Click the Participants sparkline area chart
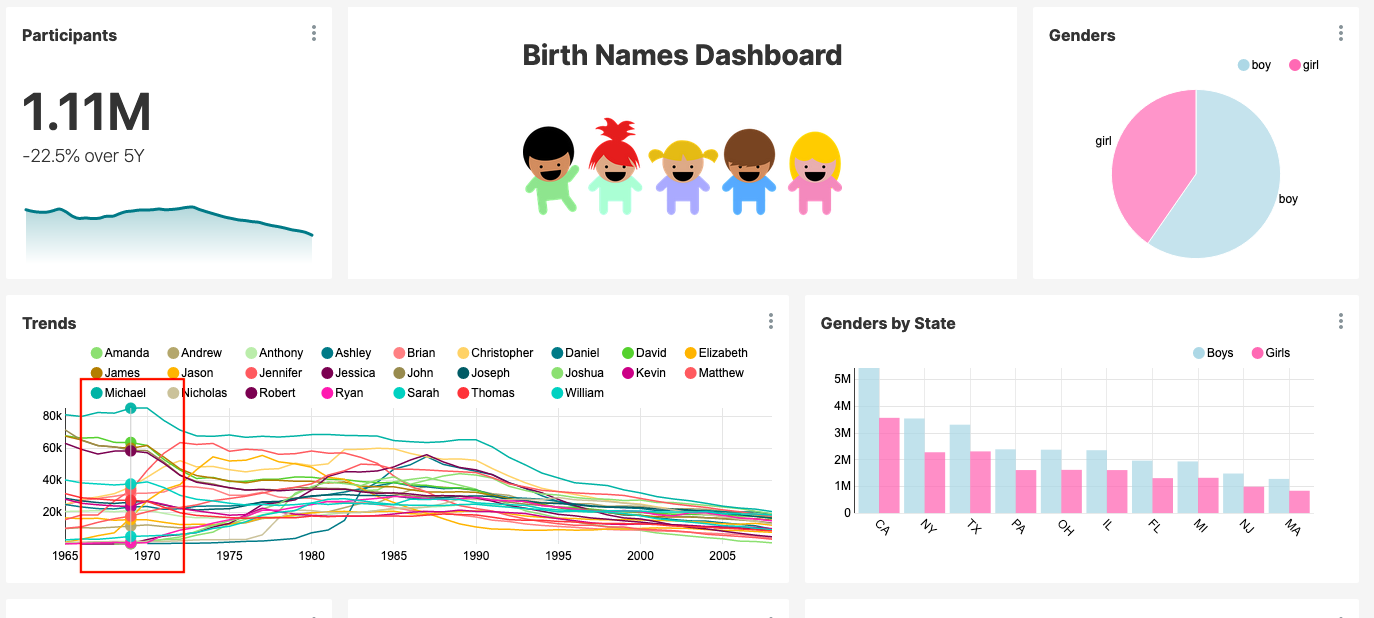1374x618 pixels. (168, 233)
